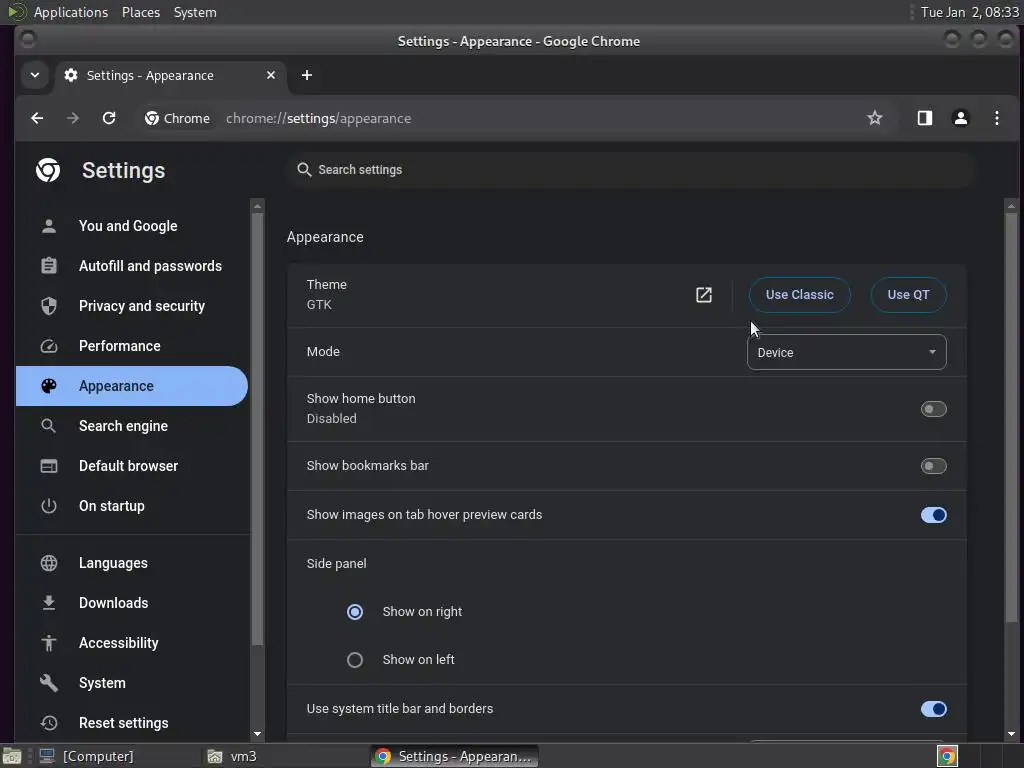Open the Places menu
The width and height of the screenshot is (1024, 768).
coord(141,12)
